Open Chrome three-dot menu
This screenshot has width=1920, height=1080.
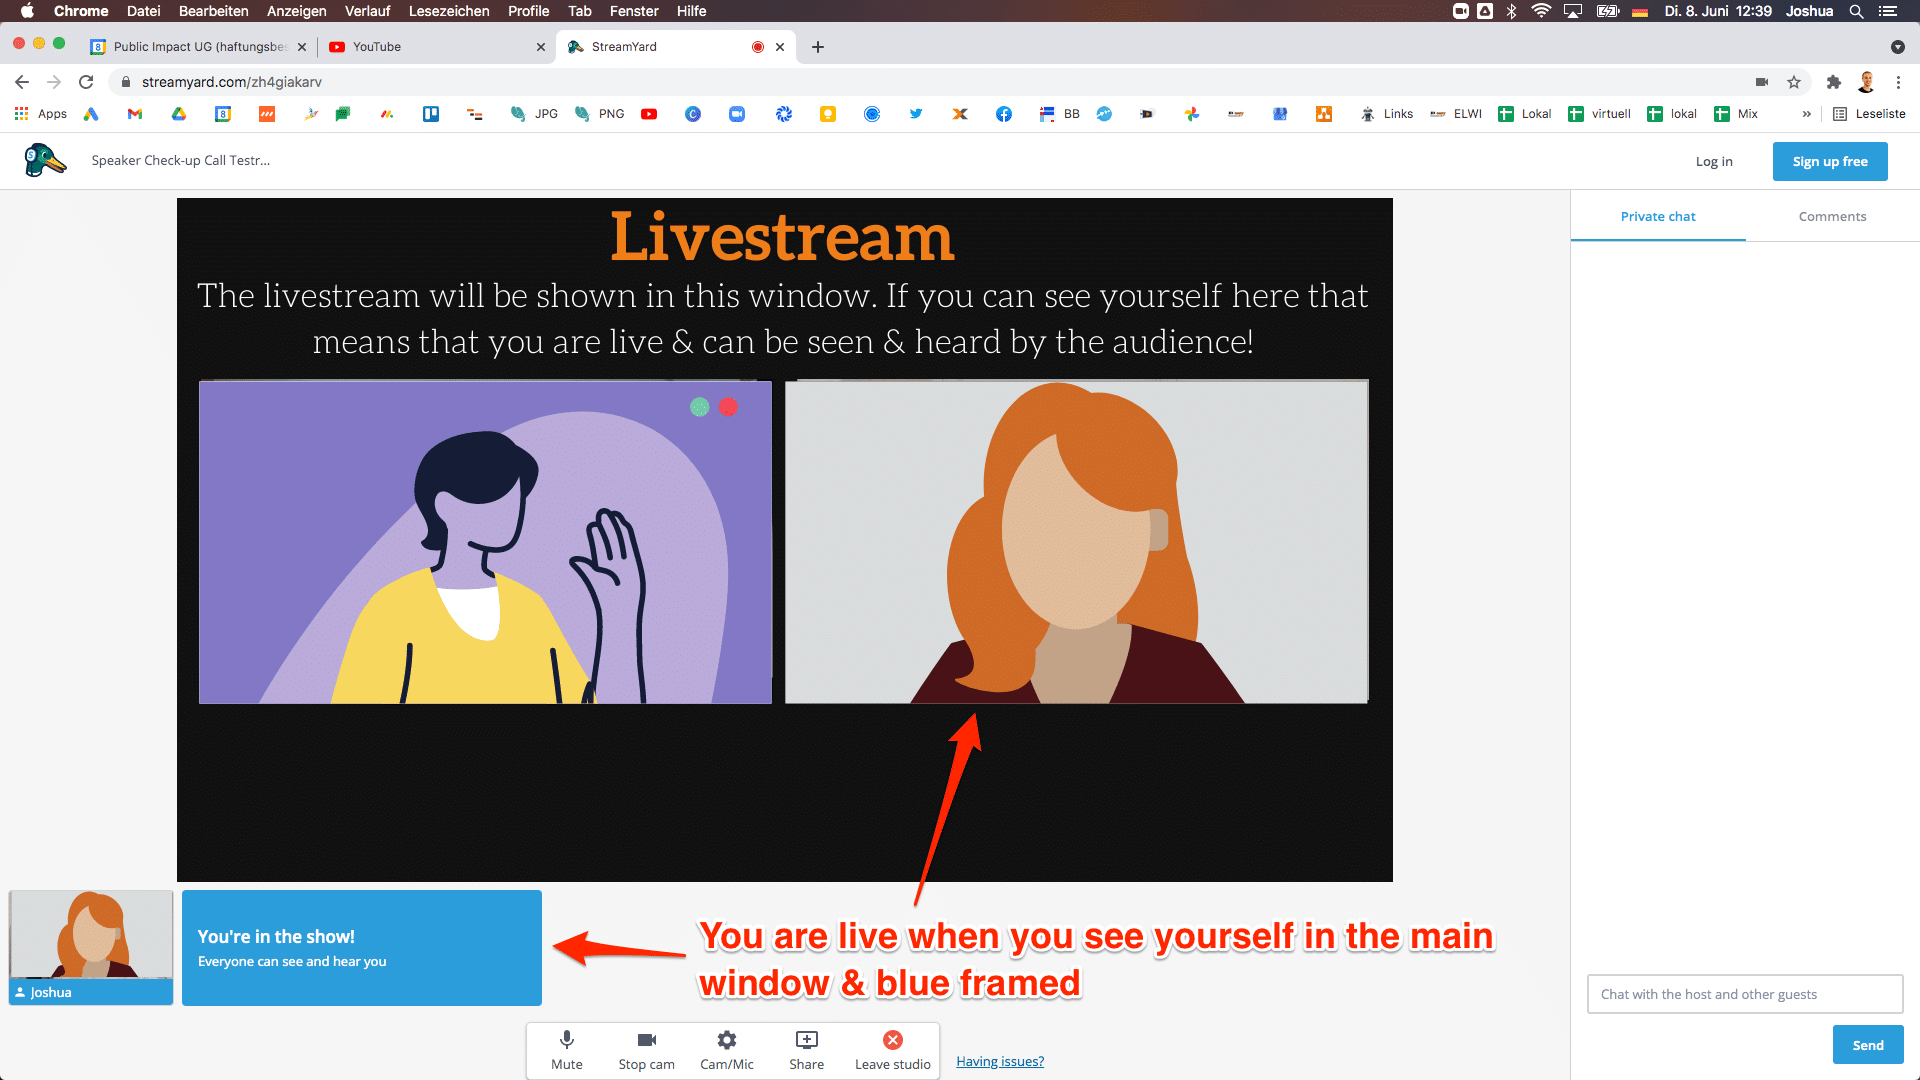pyautogui.click(x=1898, y=82)
